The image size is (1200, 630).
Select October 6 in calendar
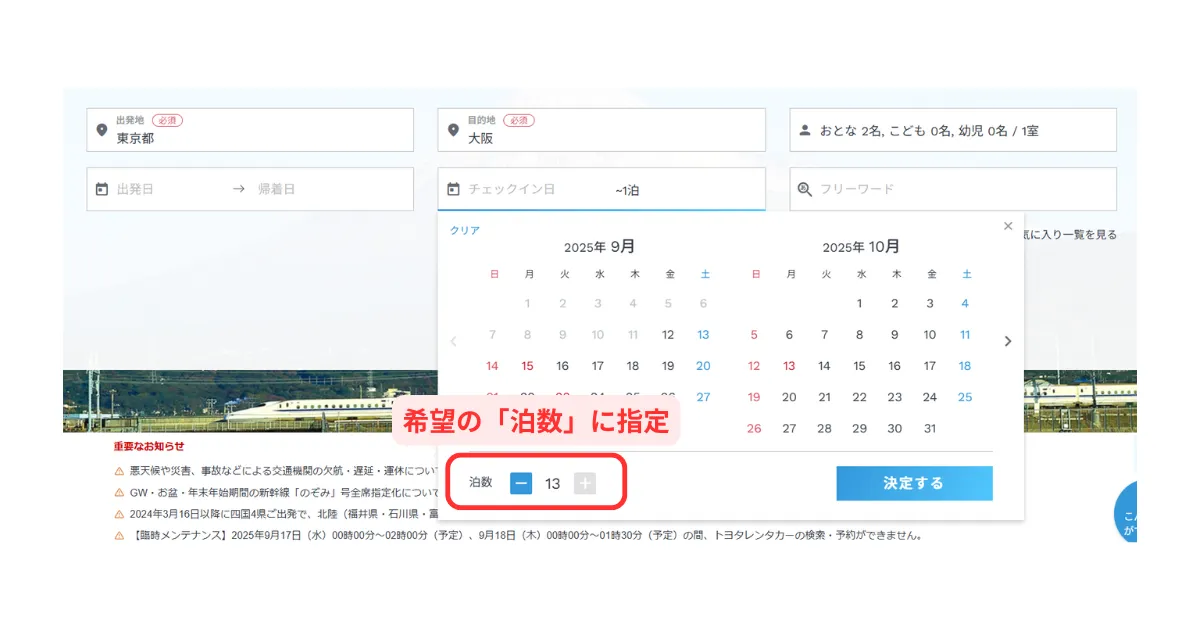[789, 335]
